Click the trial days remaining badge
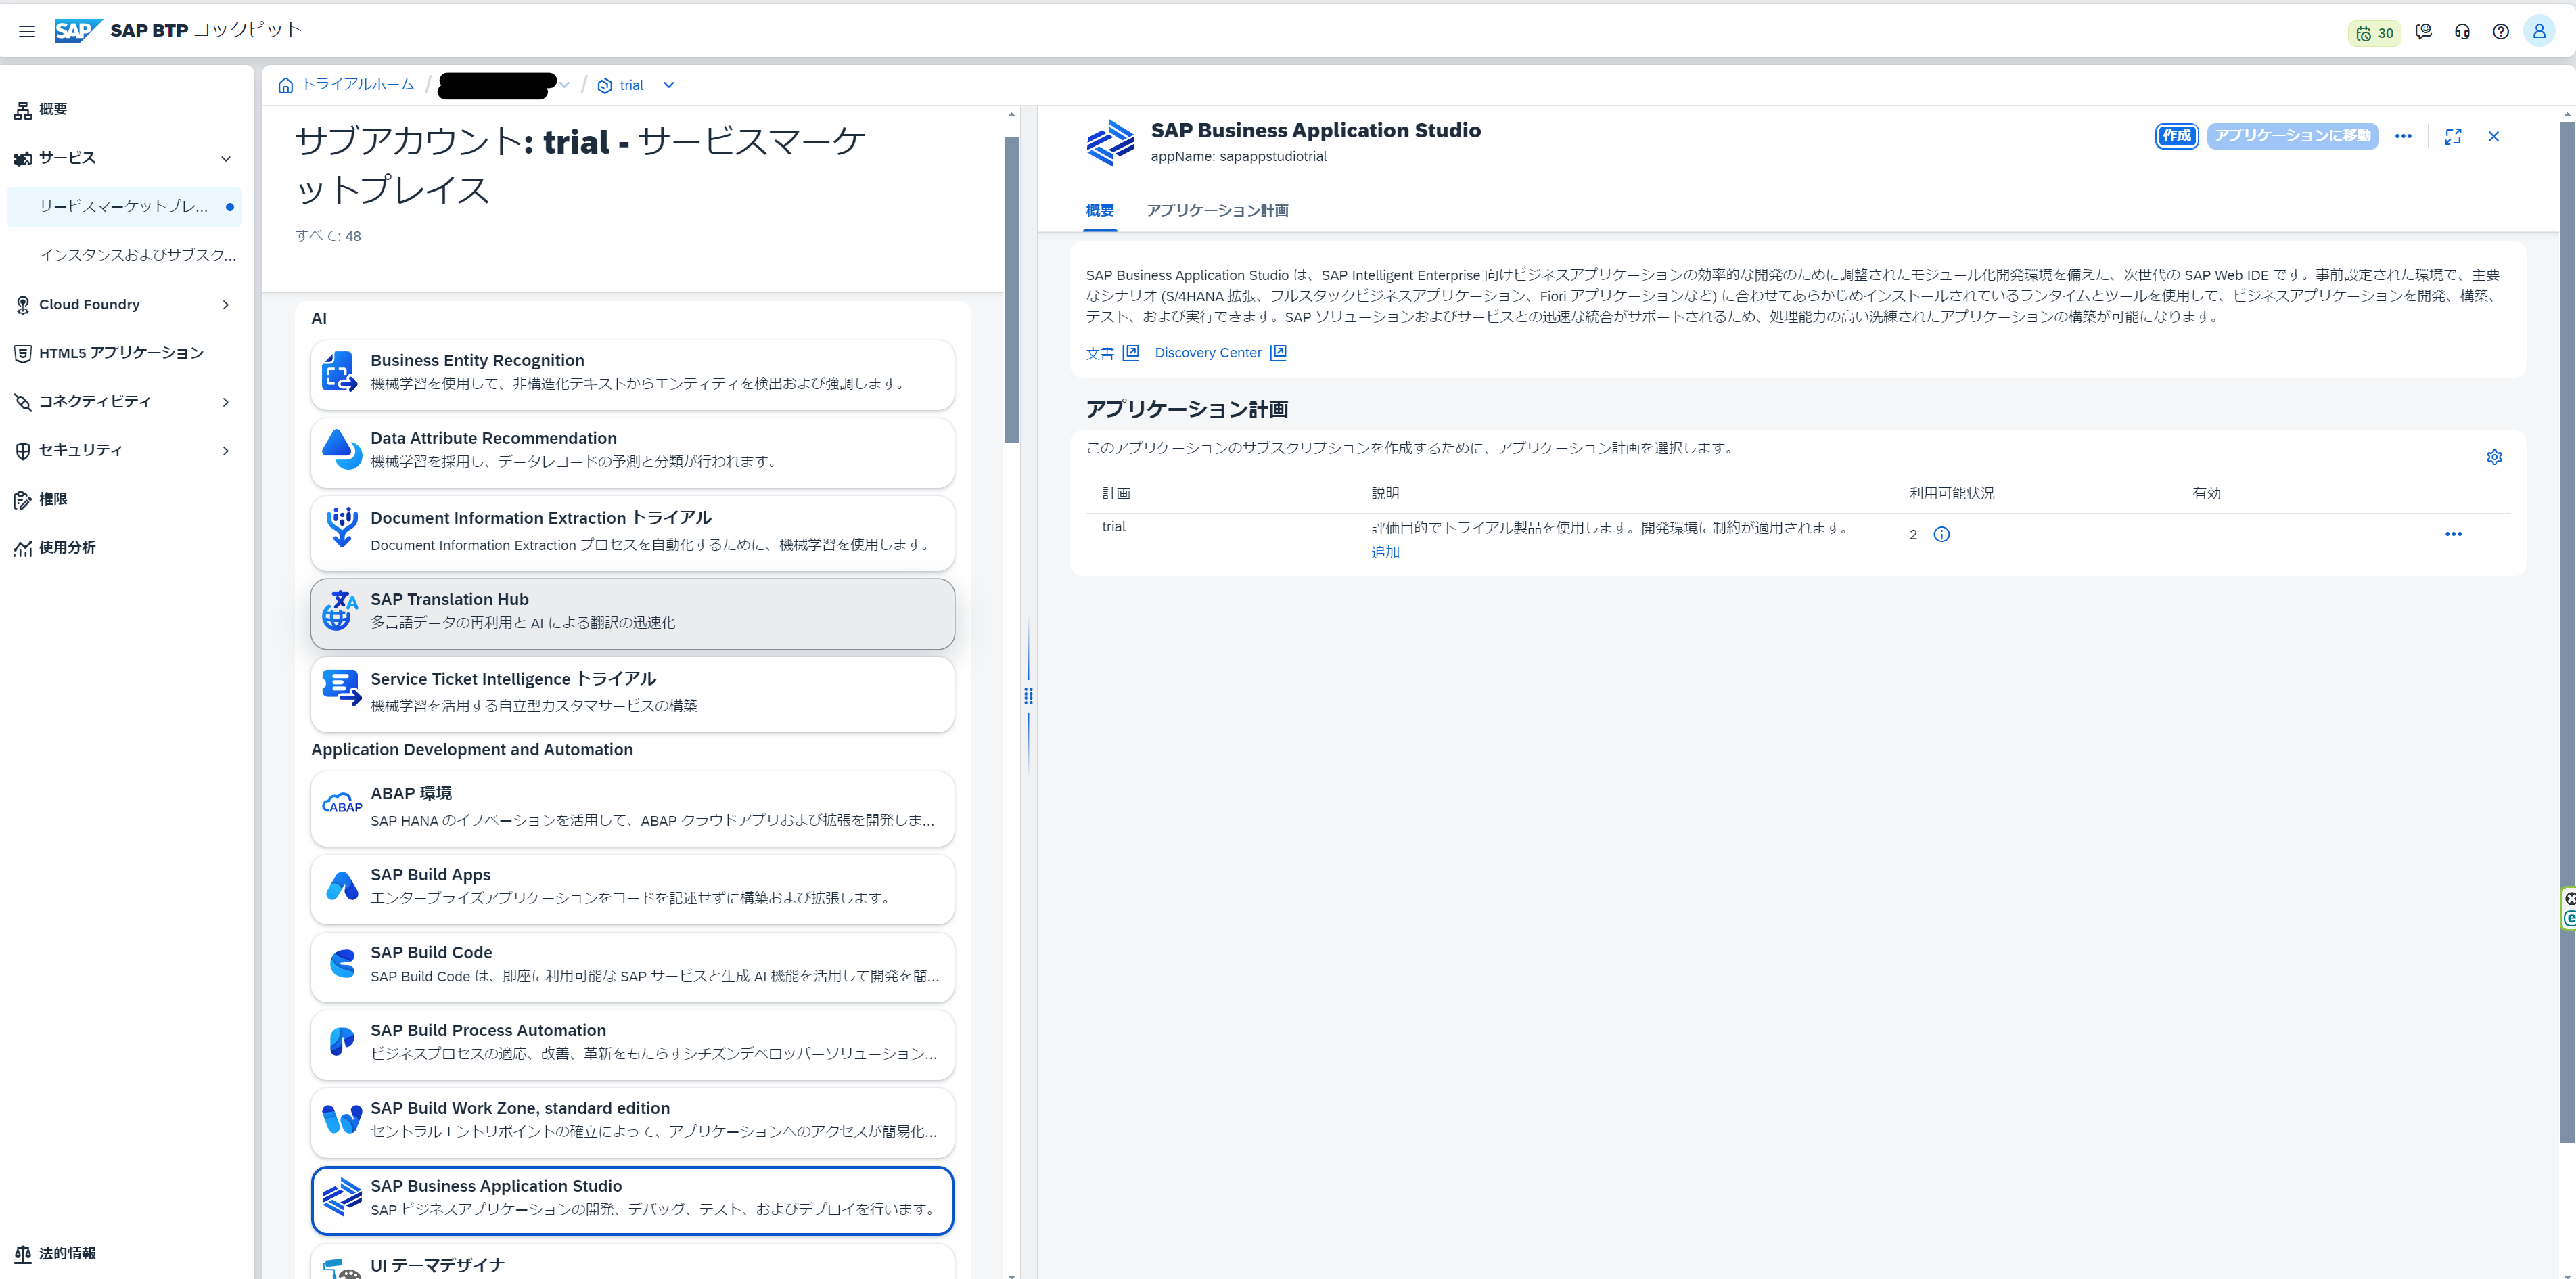The height and width of the screenshot is (1279, 2576). (x=2374, y=32)
